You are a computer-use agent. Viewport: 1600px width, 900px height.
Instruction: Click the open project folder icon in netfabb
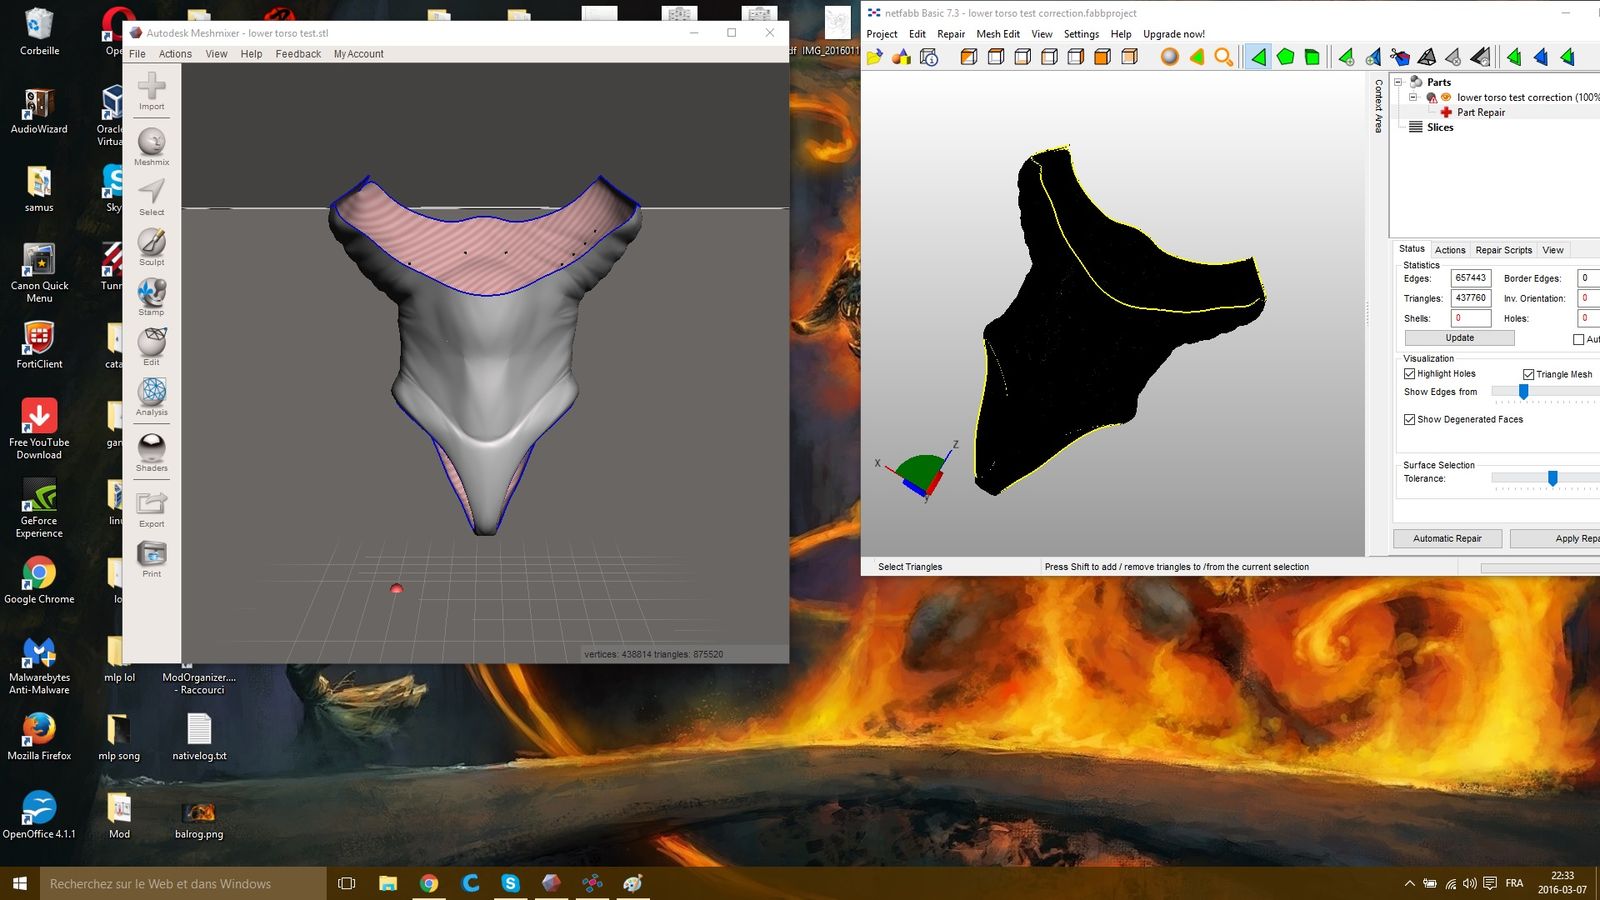coord(875,57)
